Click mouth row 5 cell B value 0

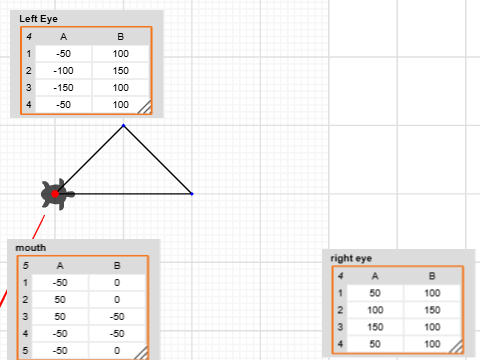117,351
